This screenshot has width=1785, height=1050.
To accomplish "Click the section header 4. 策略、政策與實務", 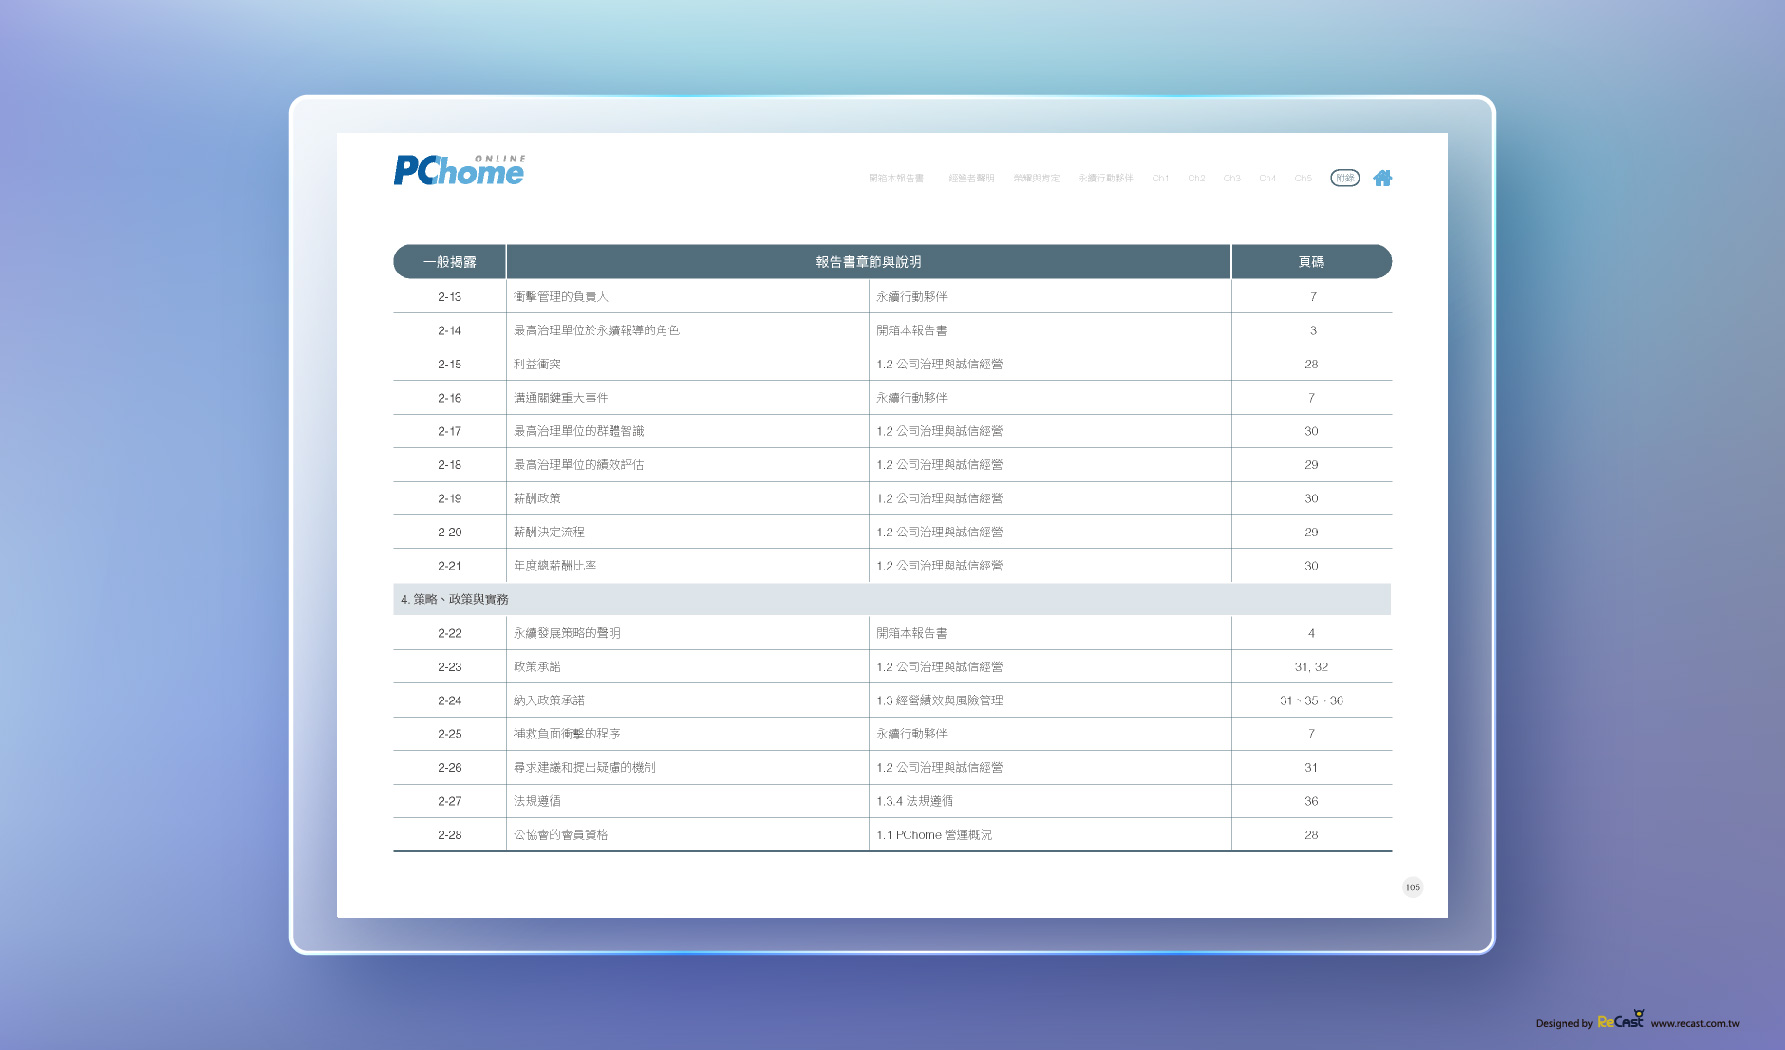I will [892, 599].
